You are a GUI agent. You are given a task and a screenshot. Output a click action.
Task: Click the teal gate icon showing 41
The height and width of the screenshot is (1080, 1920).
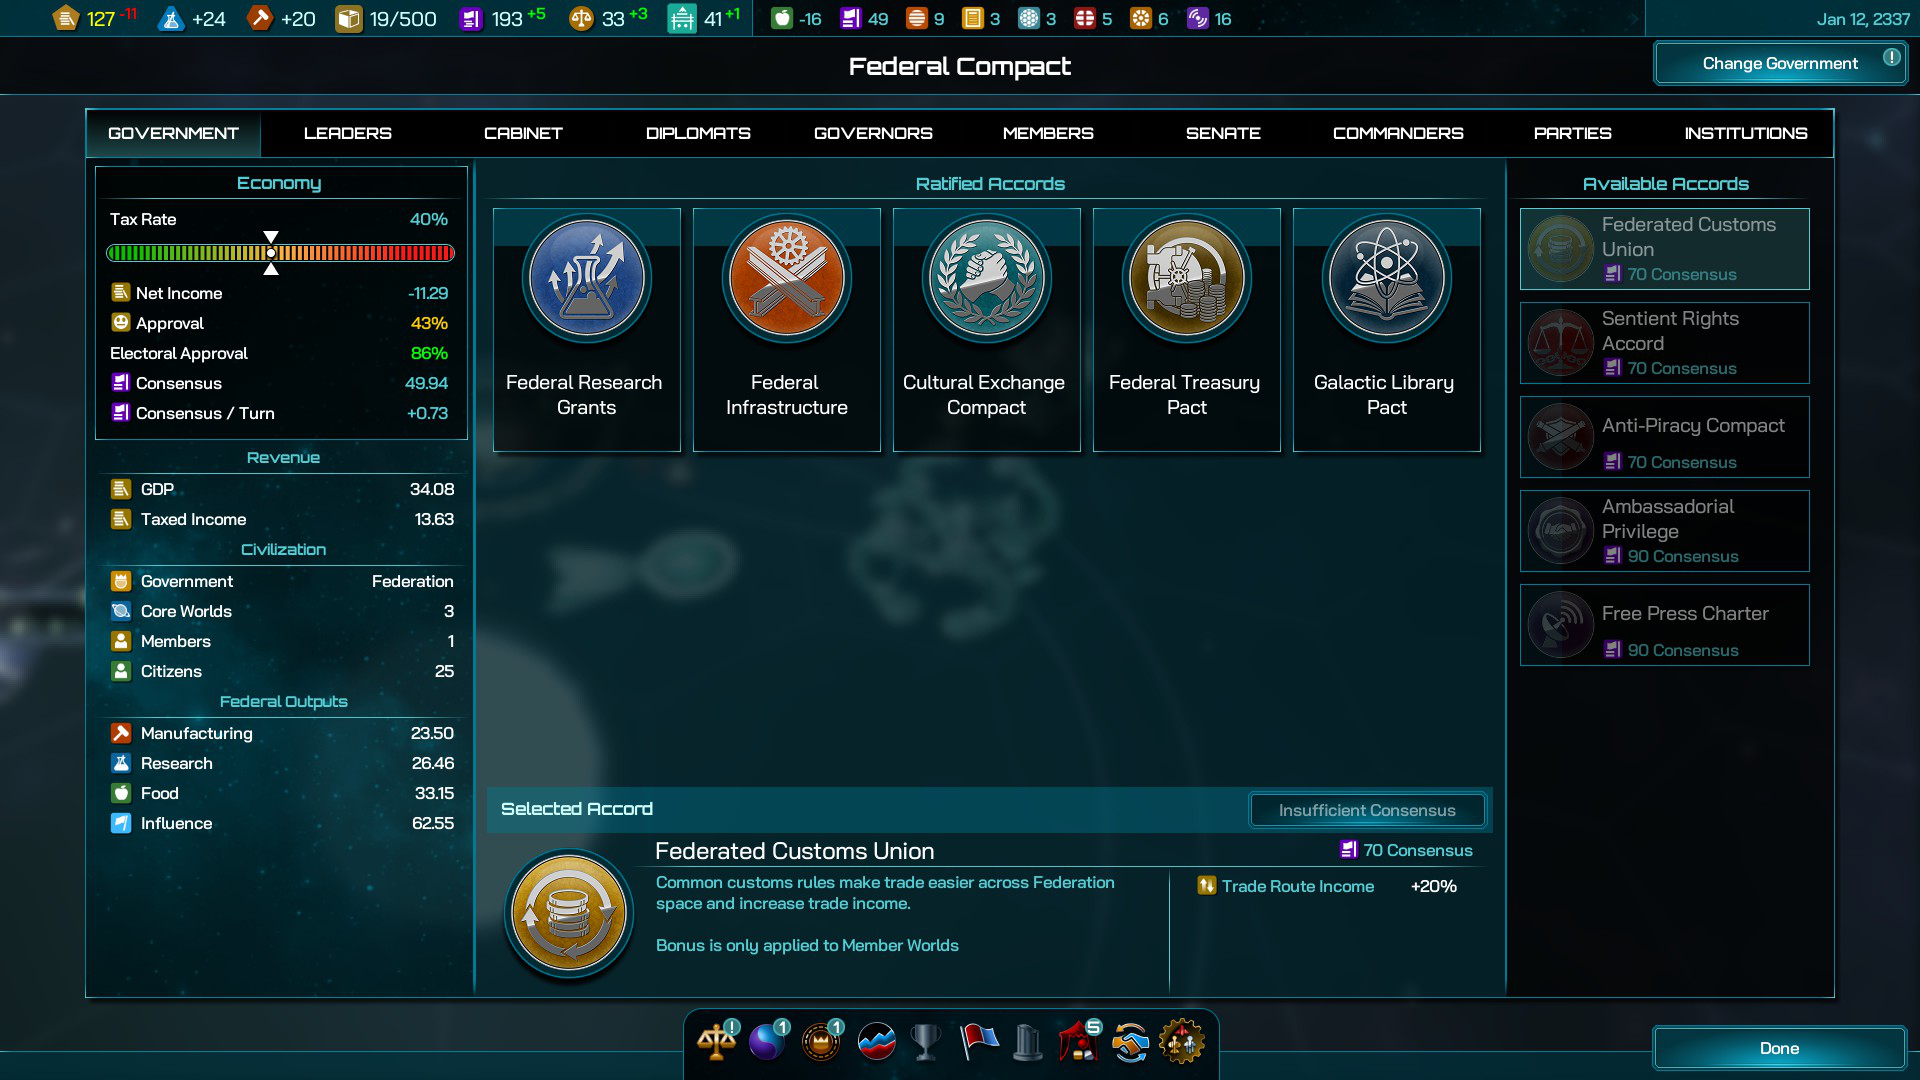click(682, 18)
